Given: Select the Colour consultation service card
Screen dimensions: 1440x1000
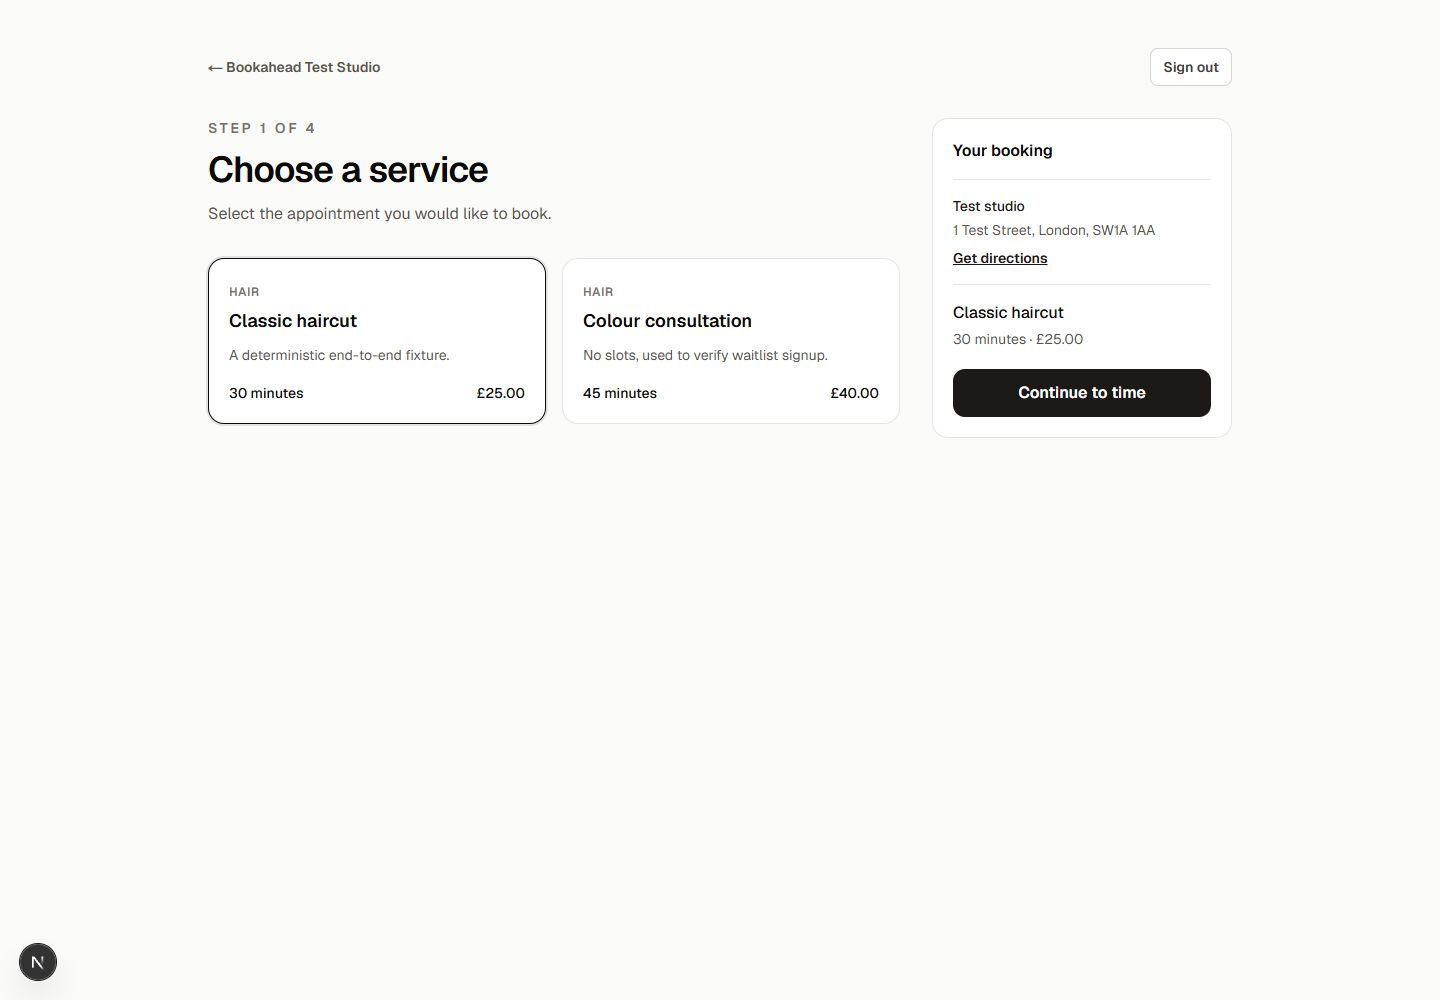Looking at the screenshot, I should [731, 341].
